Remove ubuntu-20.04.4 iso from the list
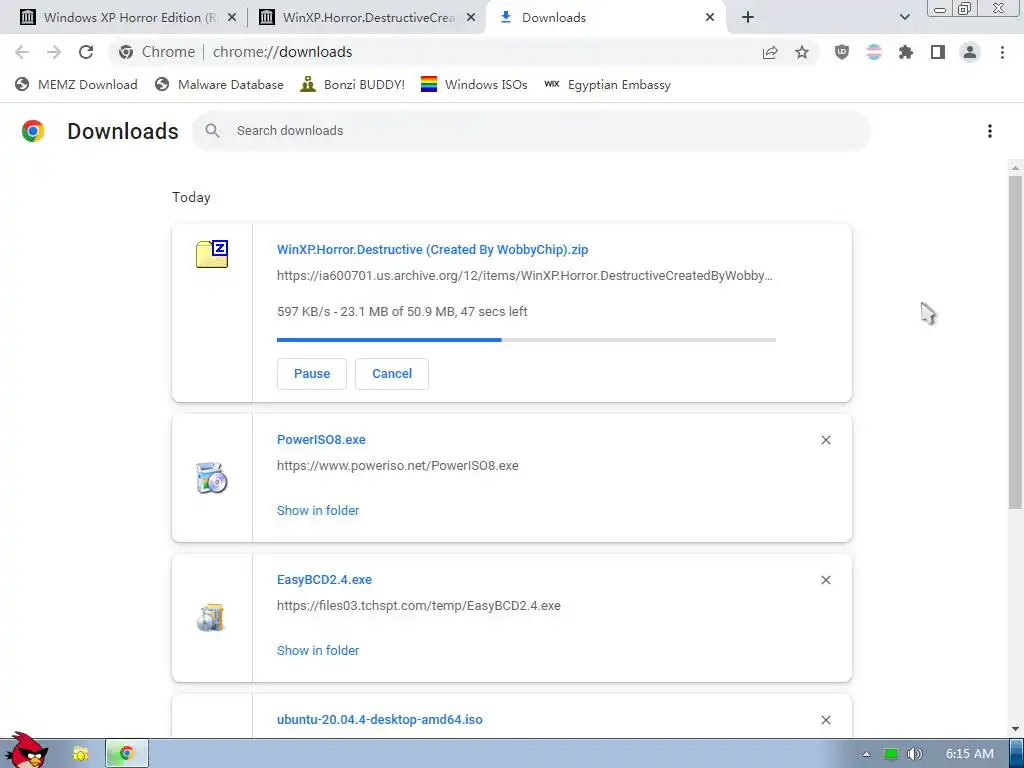The height and width of the screenshot is (768, 1024). [x=826, y=720]
